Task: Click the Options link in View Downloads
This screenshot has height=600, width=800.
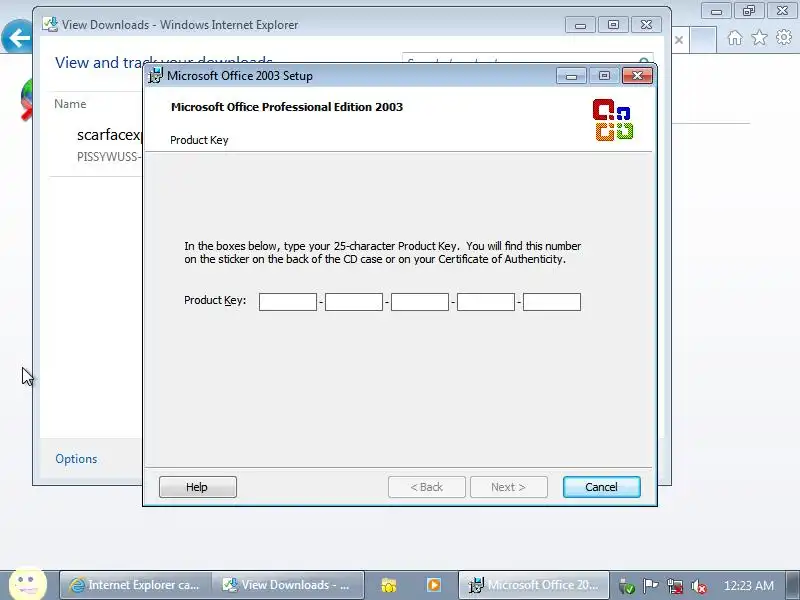Action: (x=76, y=459)
